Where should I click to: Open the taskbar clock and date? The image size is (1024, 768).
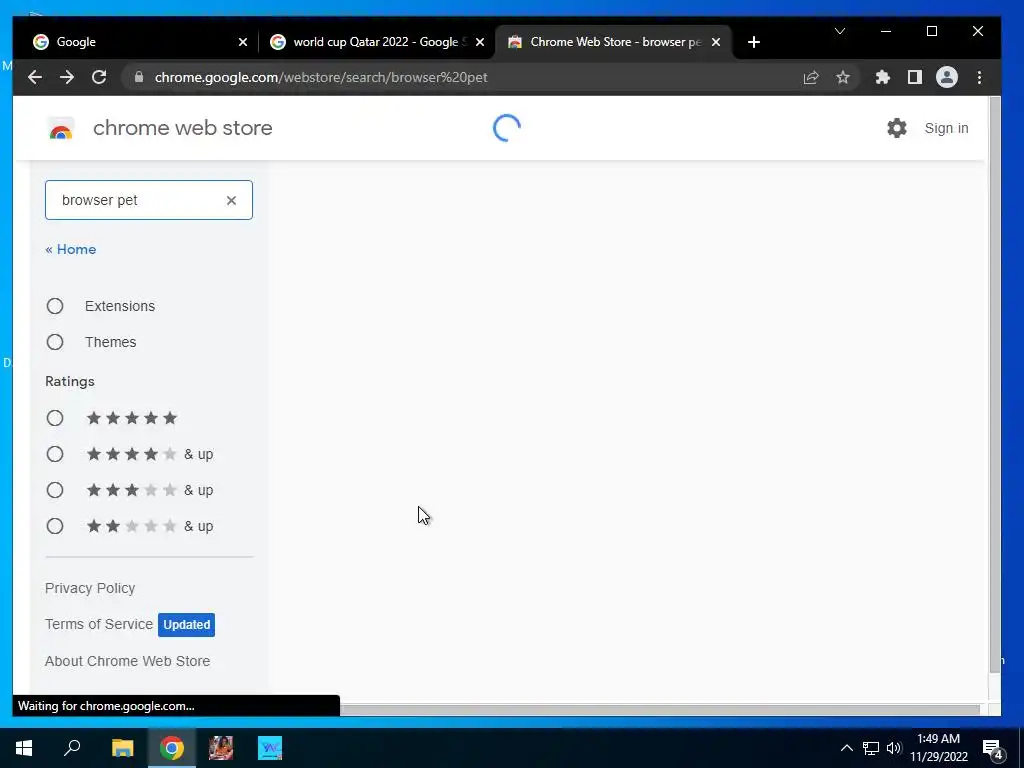938,748
